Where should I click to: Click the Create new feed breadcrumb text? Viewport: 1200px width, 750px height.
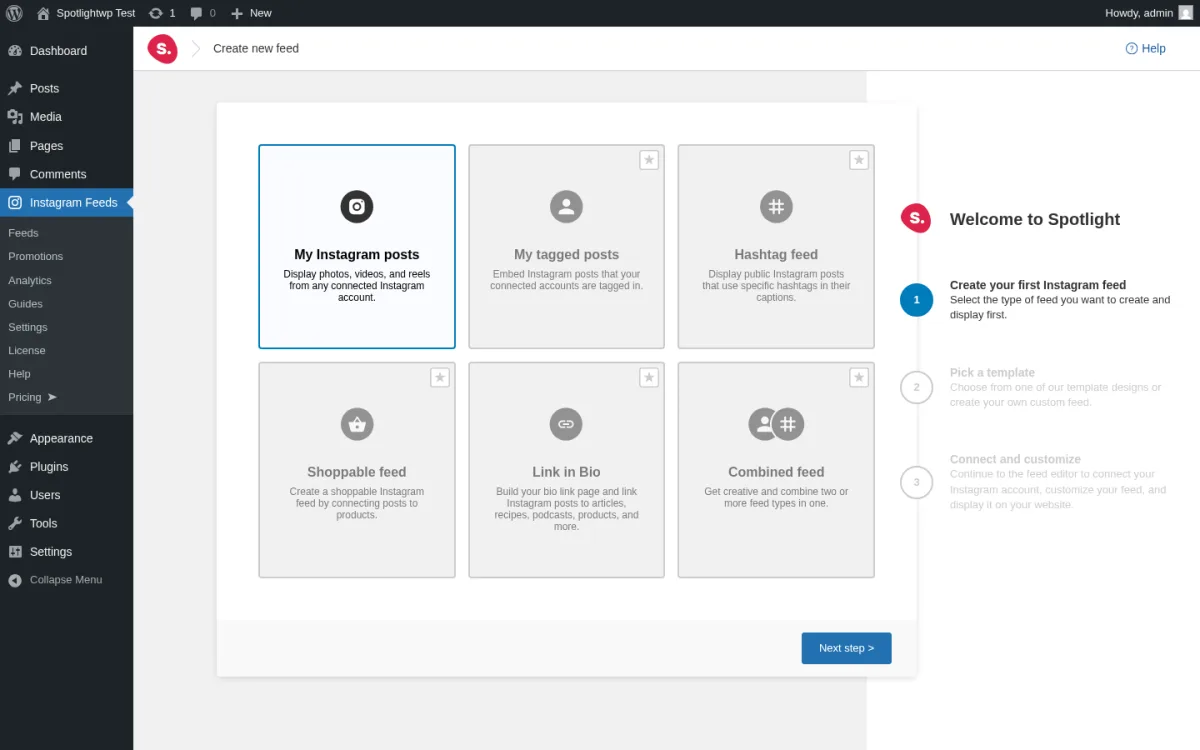pyautogui.click(x=256, y=48)
